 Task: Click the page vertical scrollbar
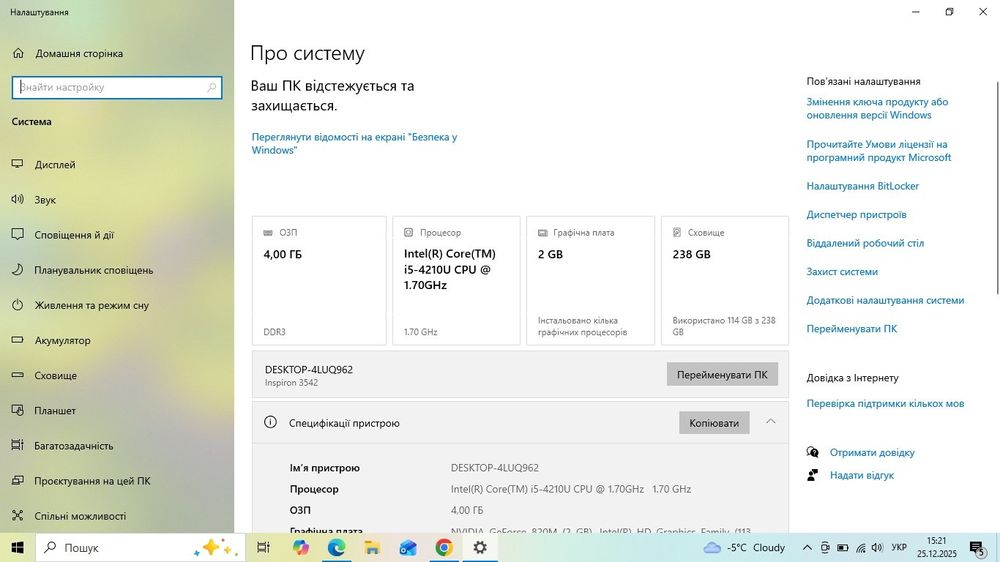click(997, 188)
